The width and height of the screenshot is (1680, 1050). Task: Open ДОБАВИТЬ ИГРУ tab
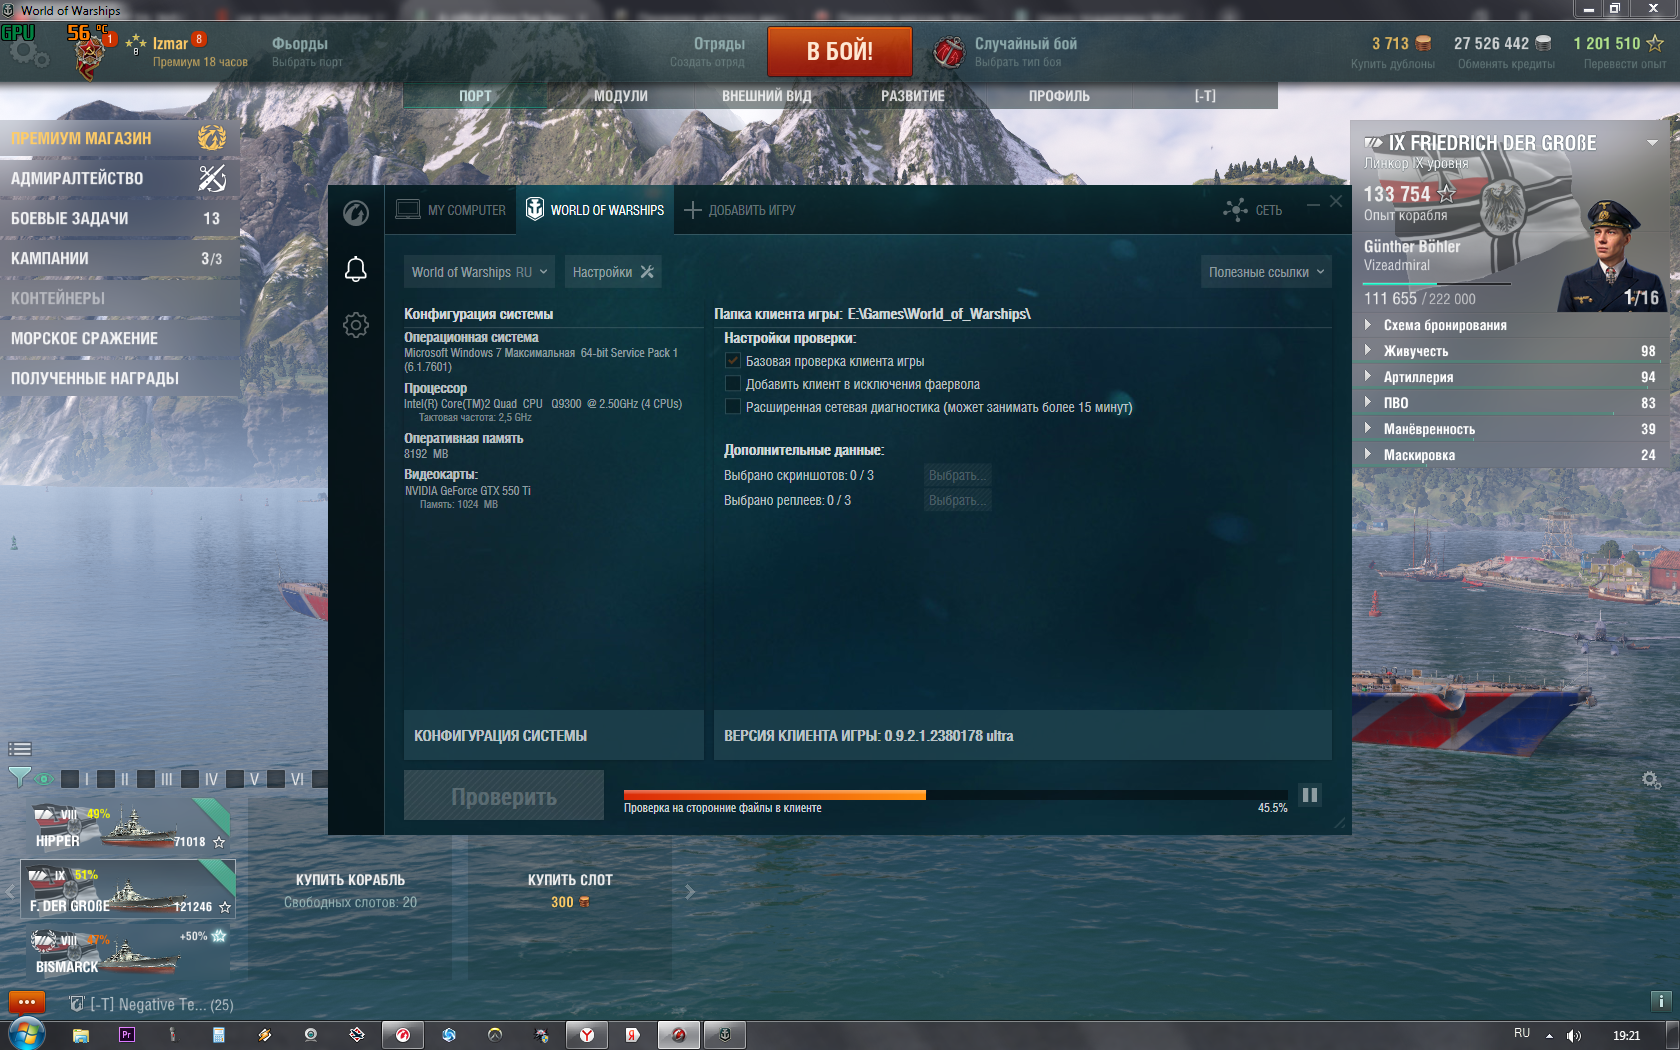(740, 210)
